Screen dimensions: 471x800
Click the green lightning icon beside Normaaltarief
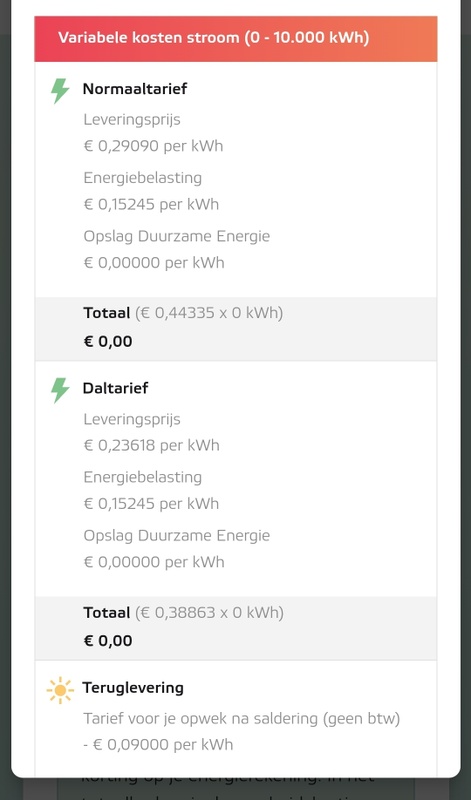tap(60, 91)
